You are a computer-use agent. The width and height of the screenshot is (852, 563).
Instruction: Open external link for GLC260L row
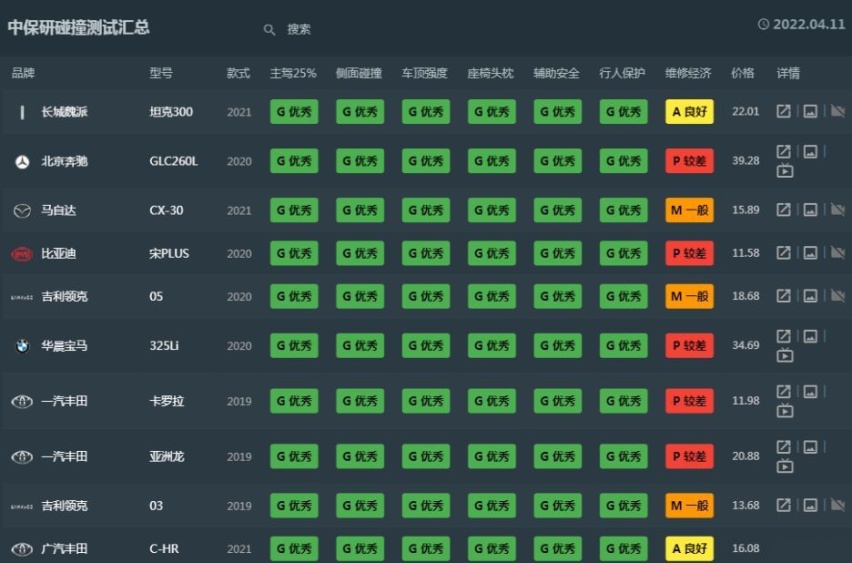[783, 151]
